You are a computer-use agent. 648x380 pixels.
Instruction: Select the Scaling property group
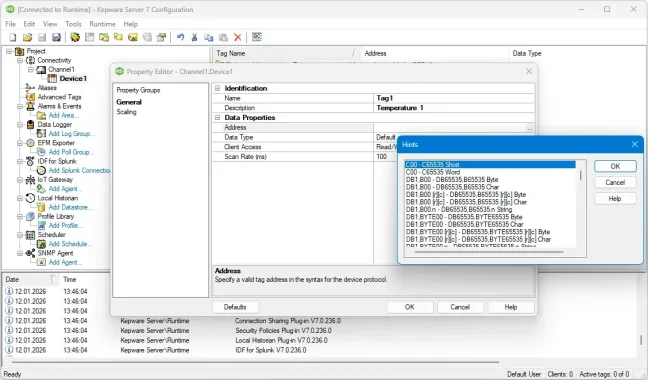pos(126,112)
